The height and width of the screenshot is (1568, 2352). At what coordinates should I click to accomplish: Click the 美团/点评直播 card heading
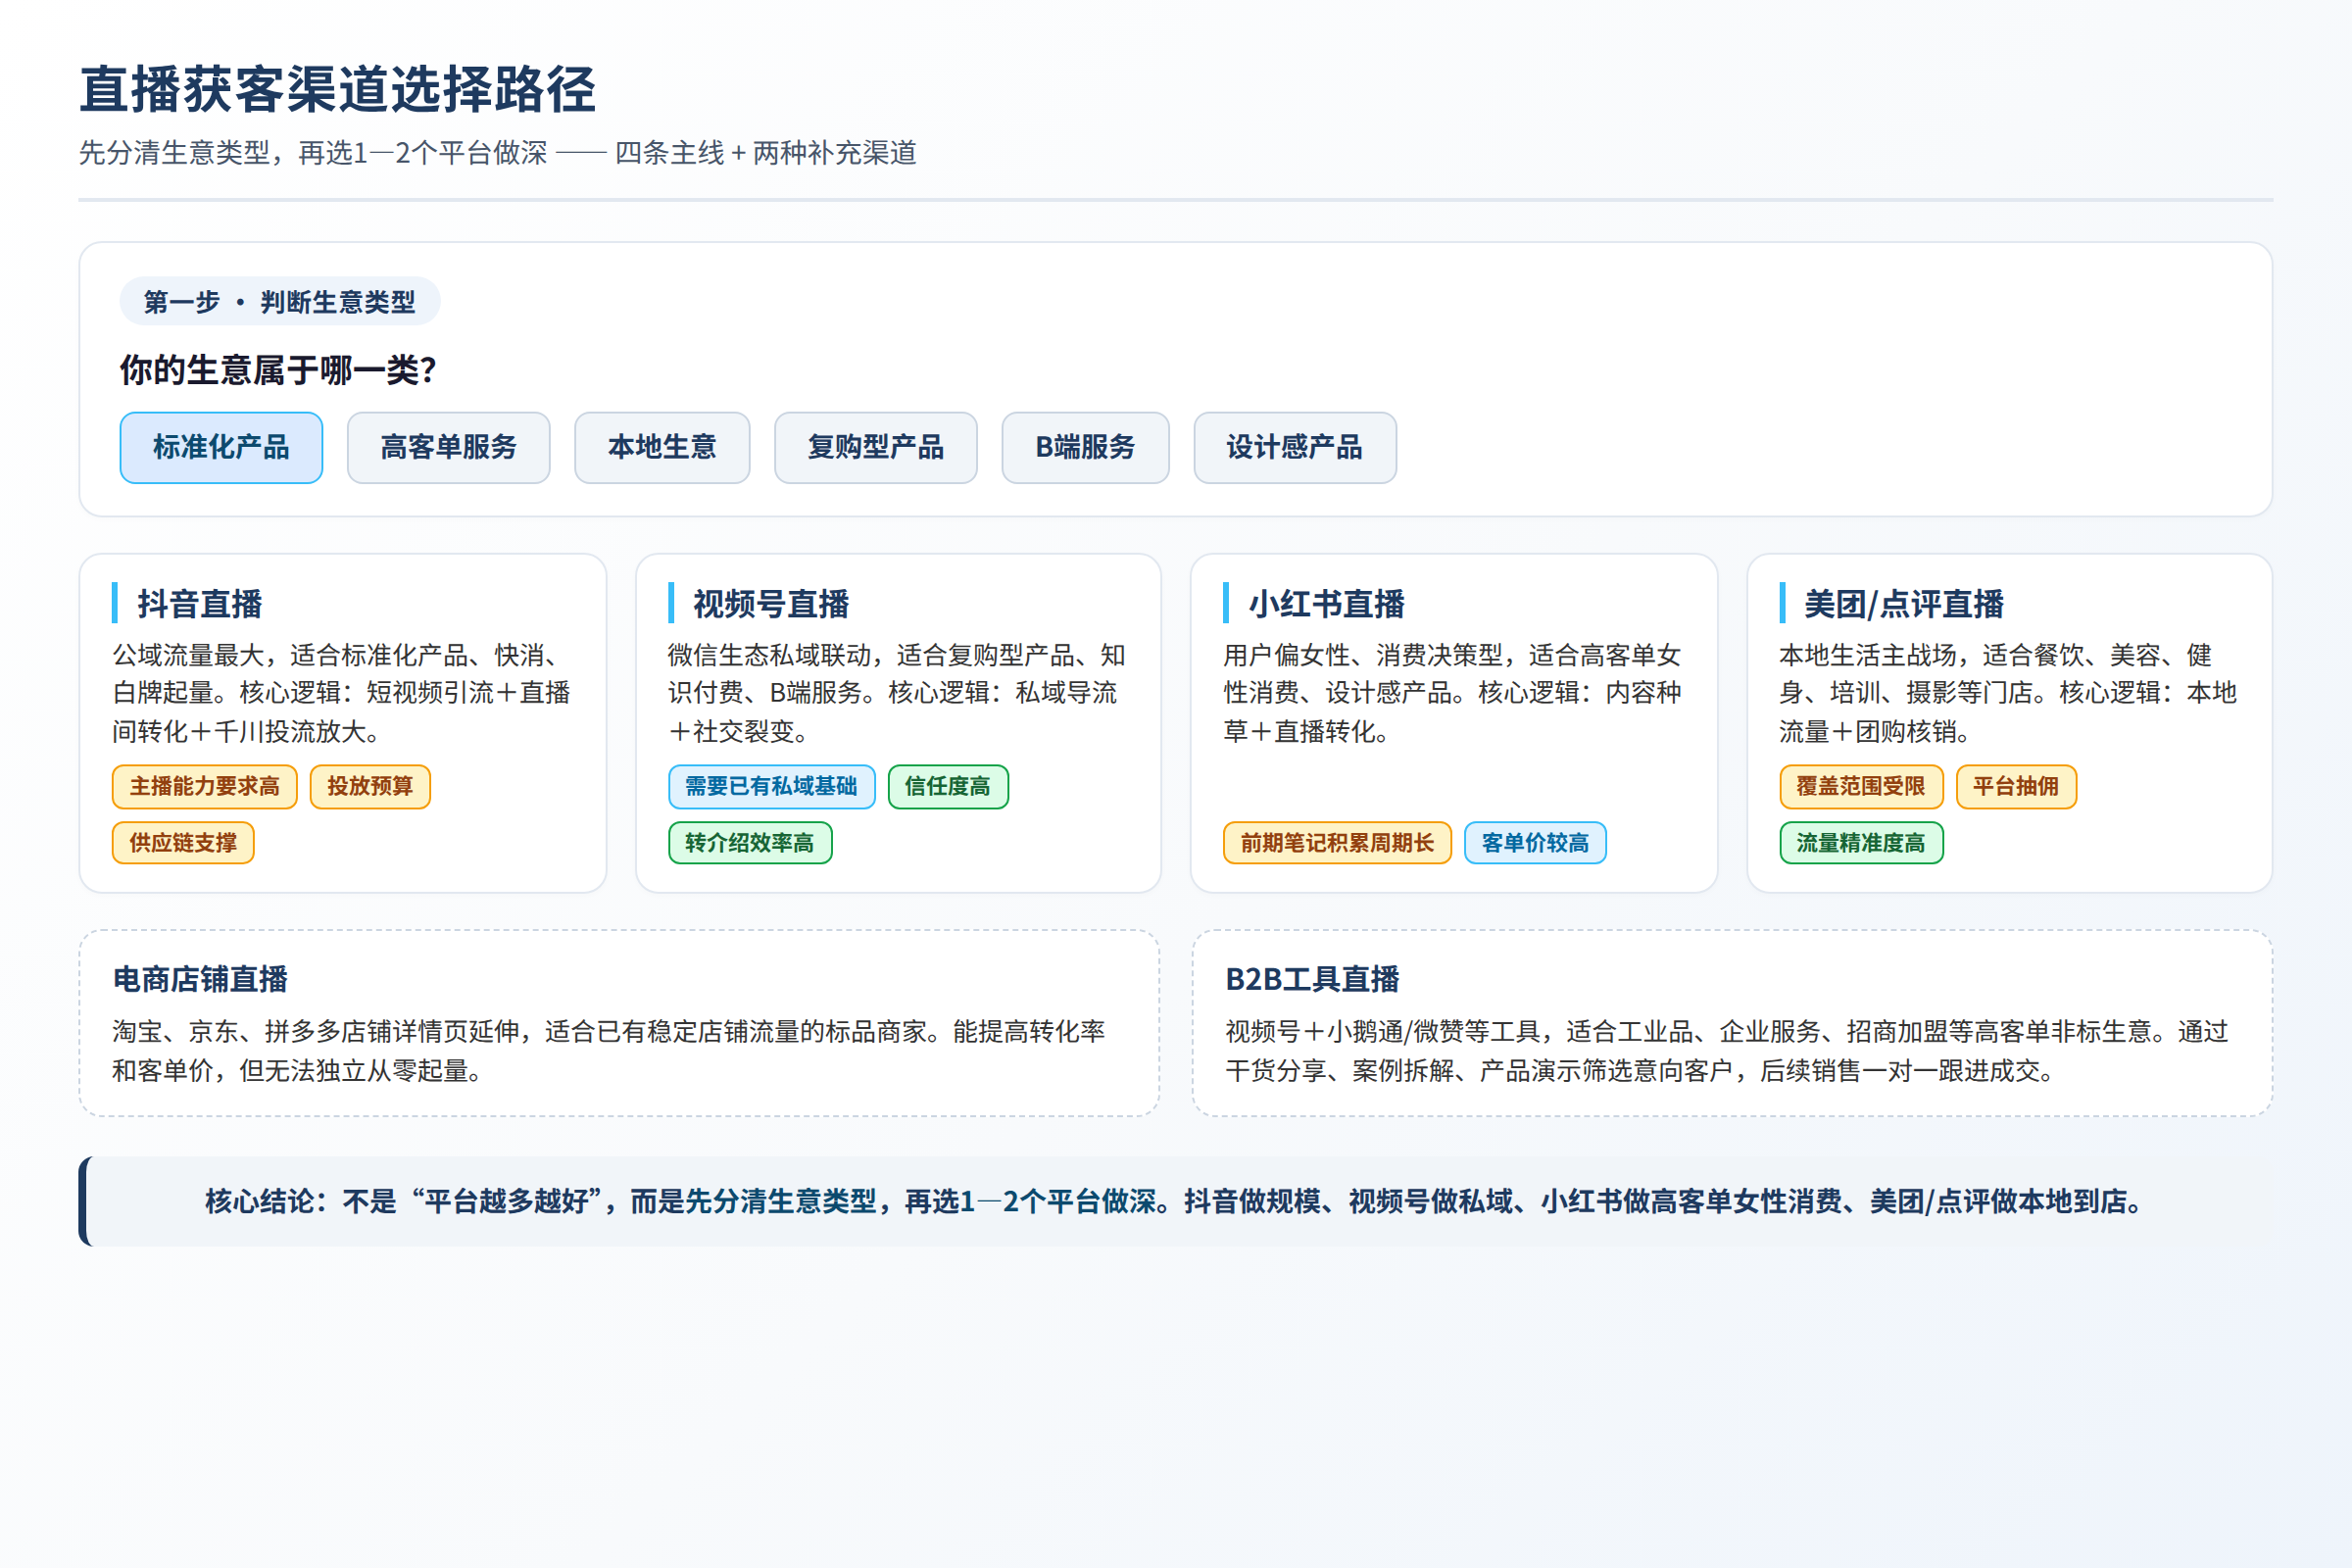(1903, 604)
